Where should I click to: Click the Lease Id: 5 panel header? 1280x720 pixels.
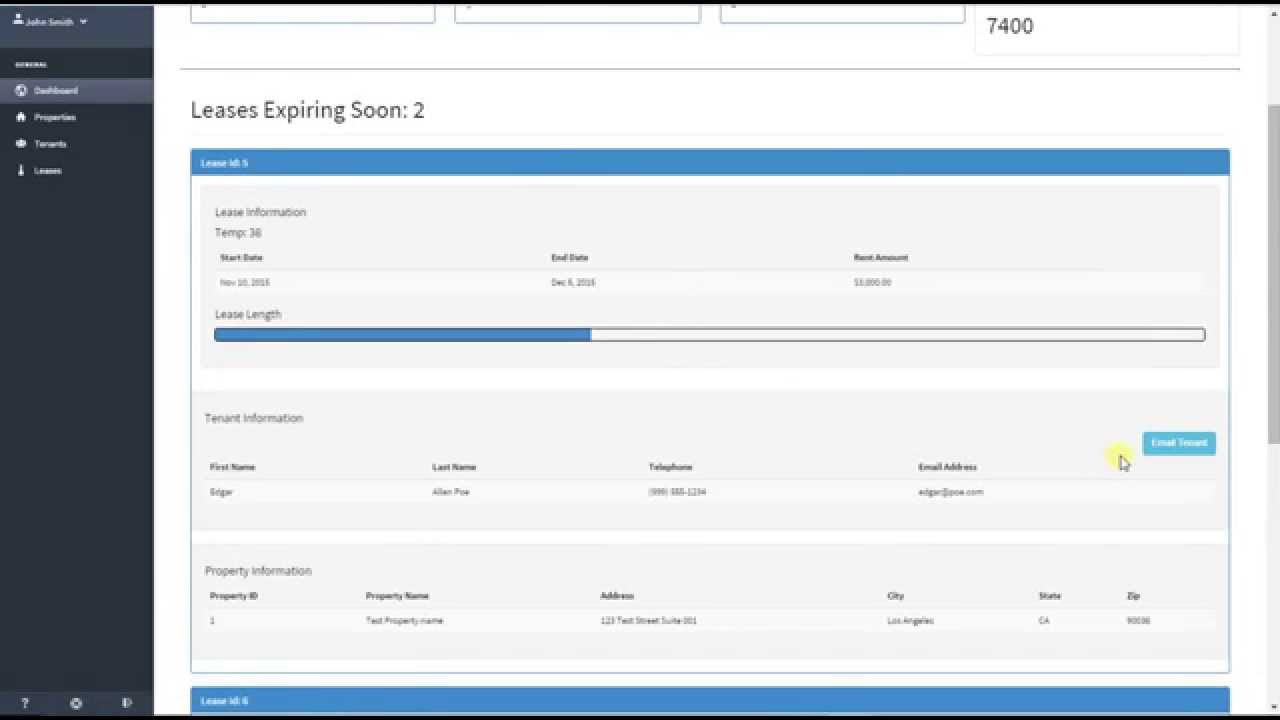click(710, 162)
